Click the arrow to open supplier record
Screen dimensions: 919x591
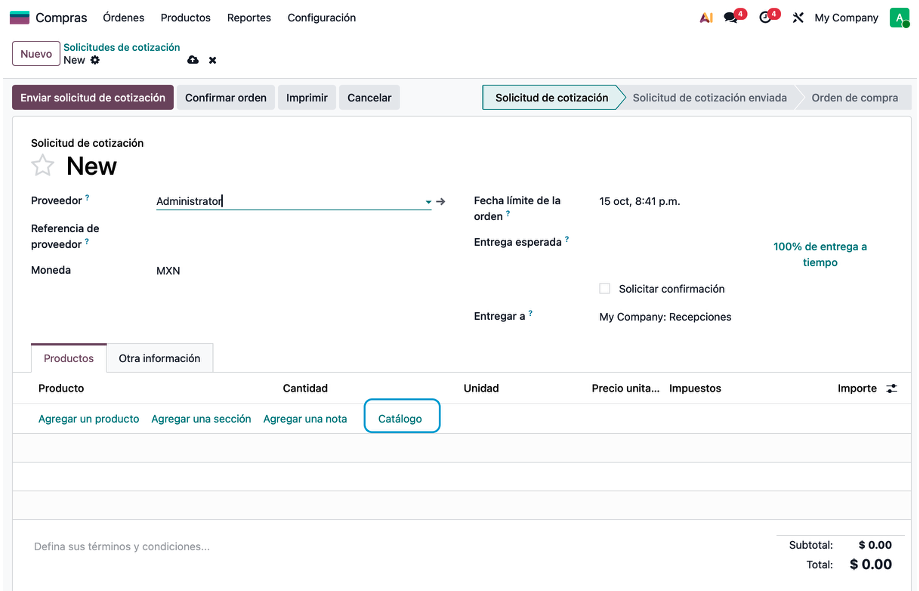pos(440,201)
